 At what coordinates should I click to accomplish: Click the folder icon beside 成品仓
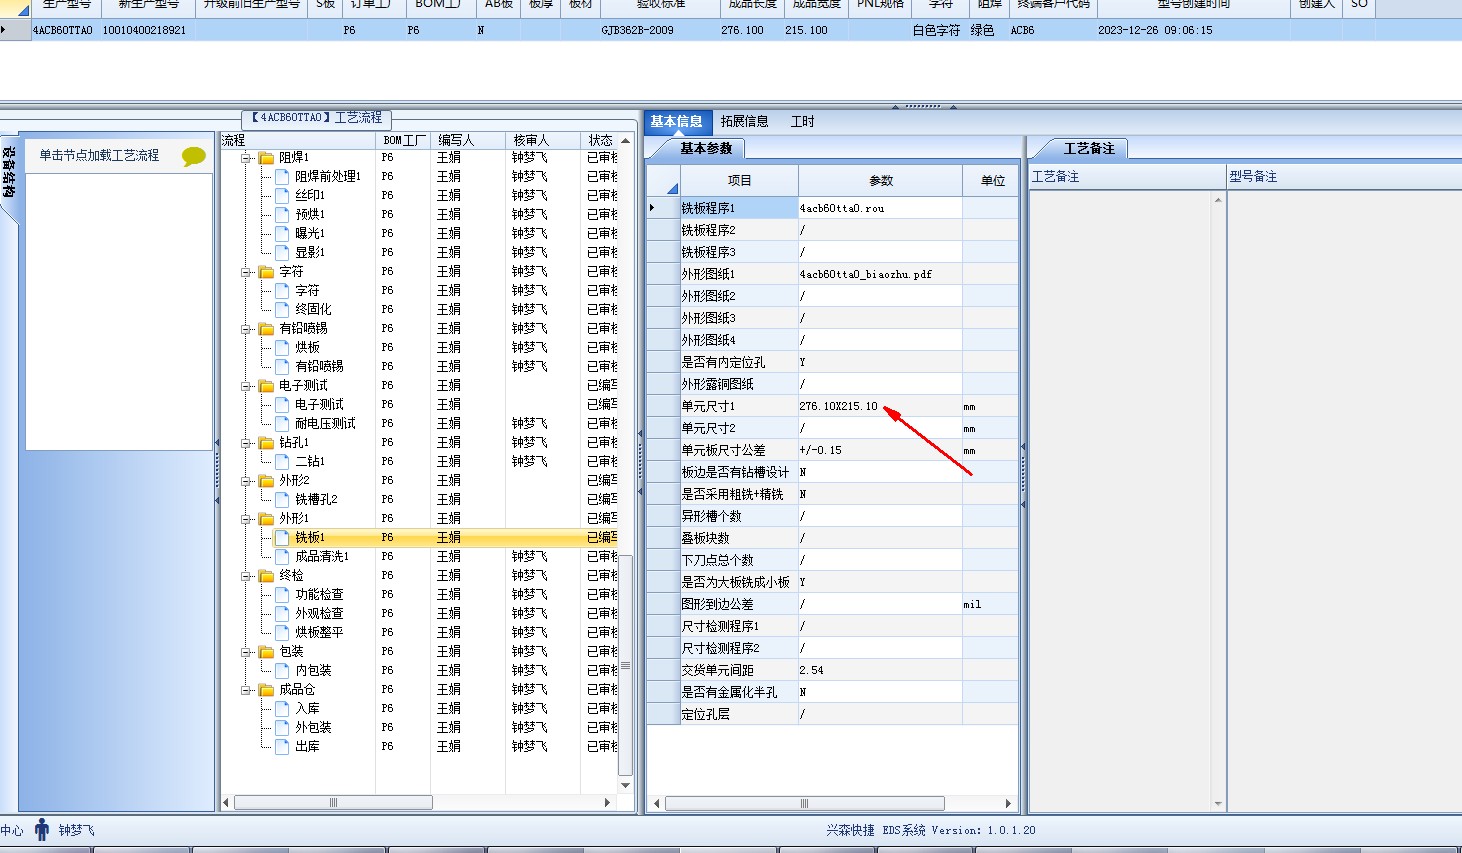[266, 690]
